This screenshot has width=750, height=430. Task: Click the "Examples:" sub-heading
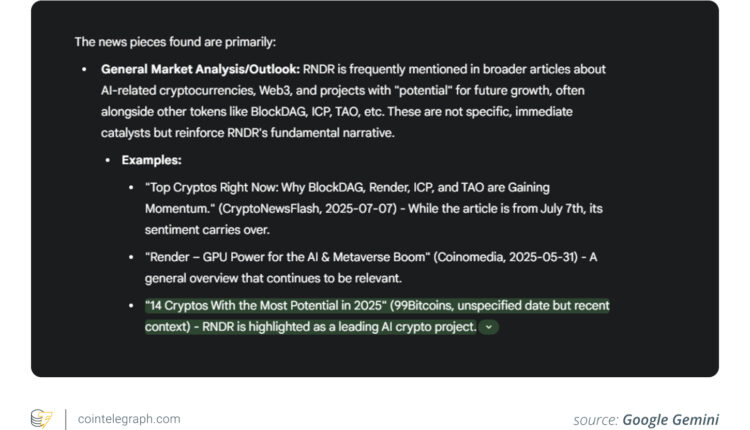point(153,159)
